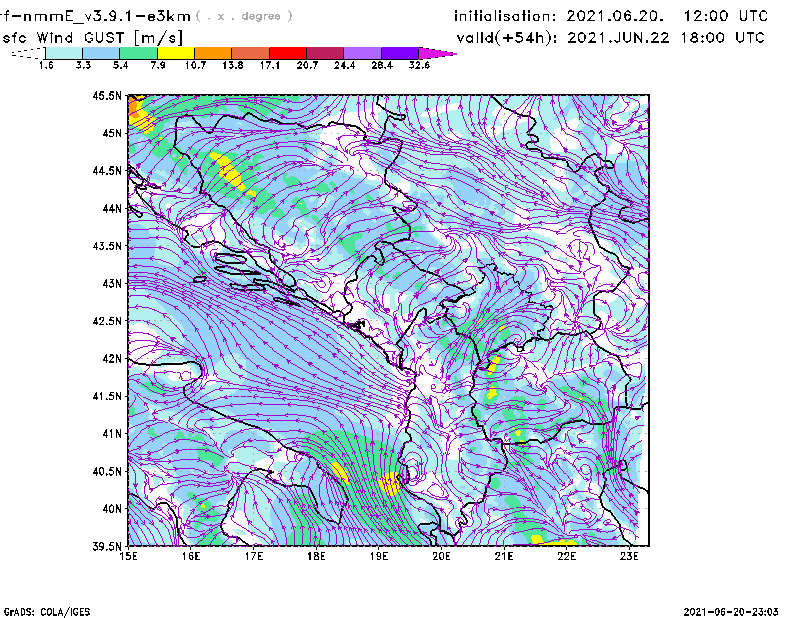This screenshot has width=800, height=618.
Task: Click the 43.5N latitude label
Action: click(107, 246)
